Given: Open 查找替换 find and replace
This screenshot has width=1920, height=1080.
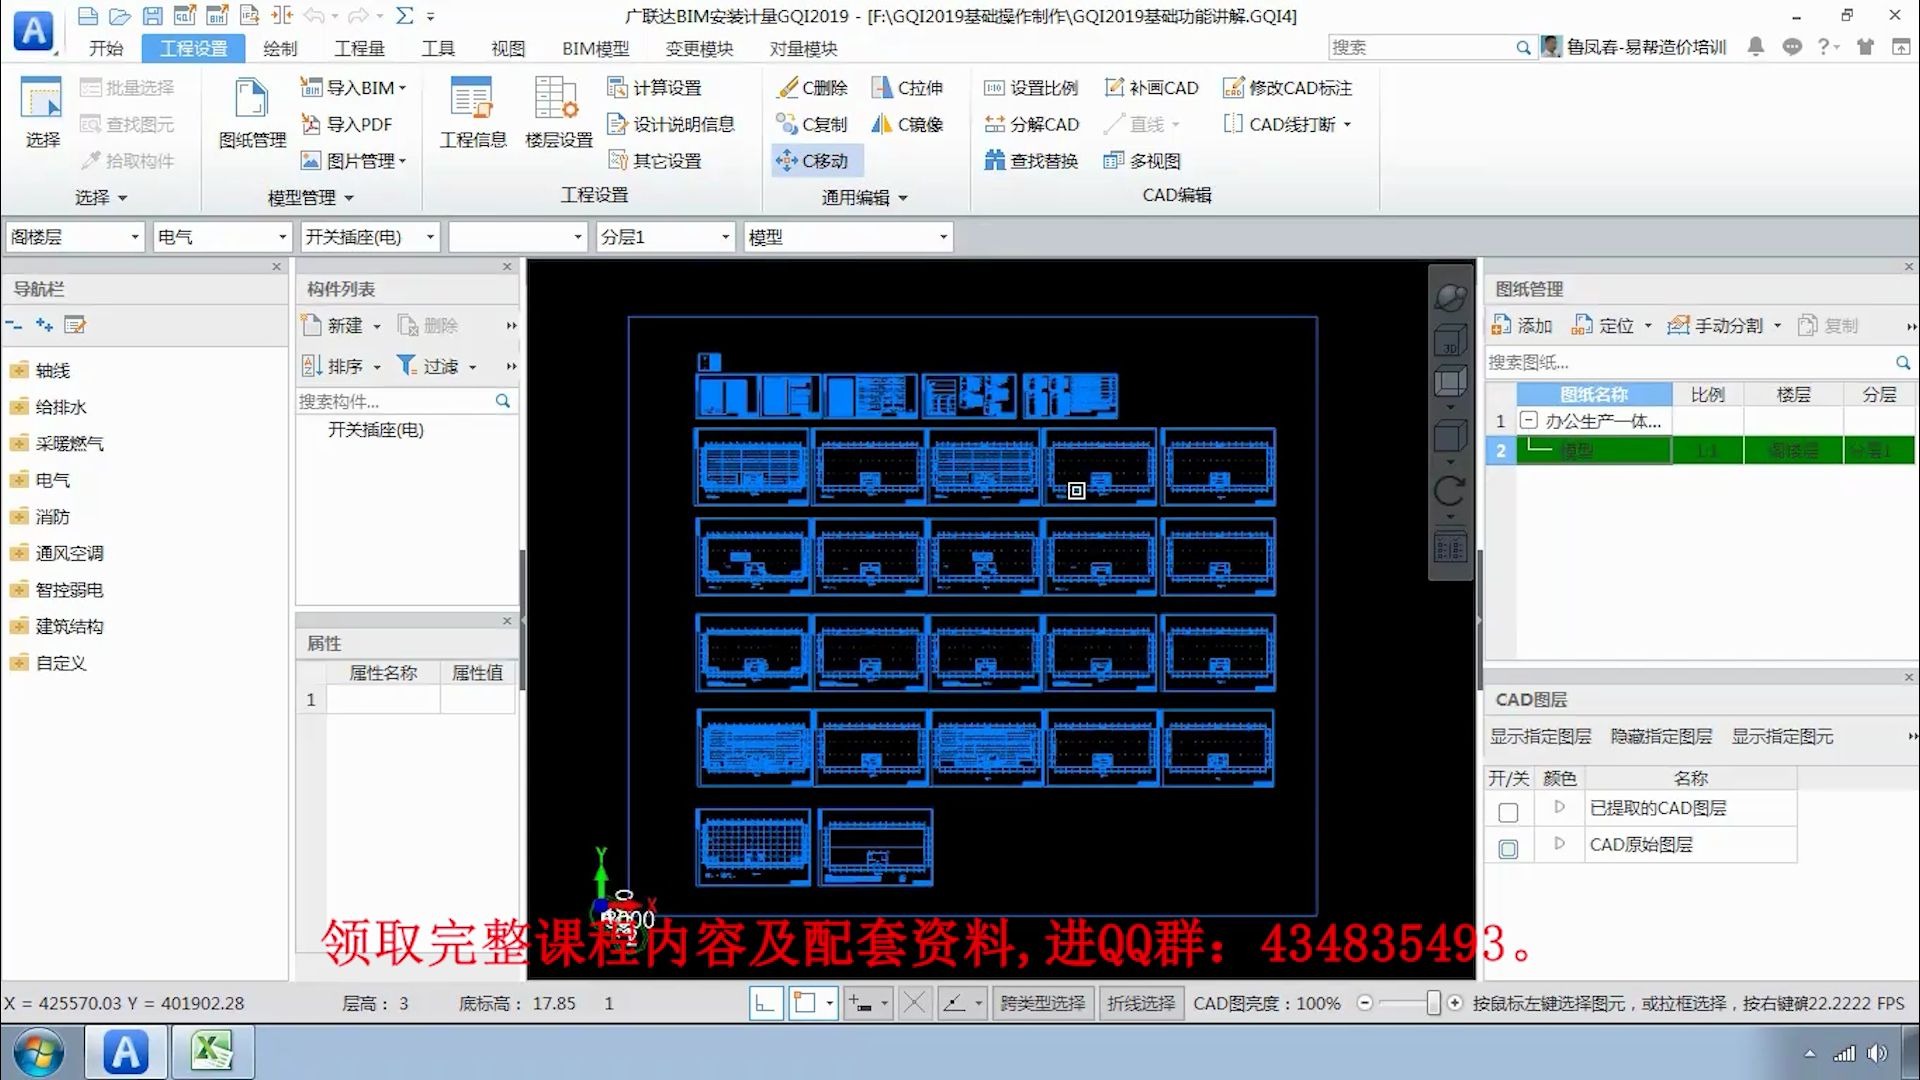Looking at the screenshot, I should (1032, 161).
